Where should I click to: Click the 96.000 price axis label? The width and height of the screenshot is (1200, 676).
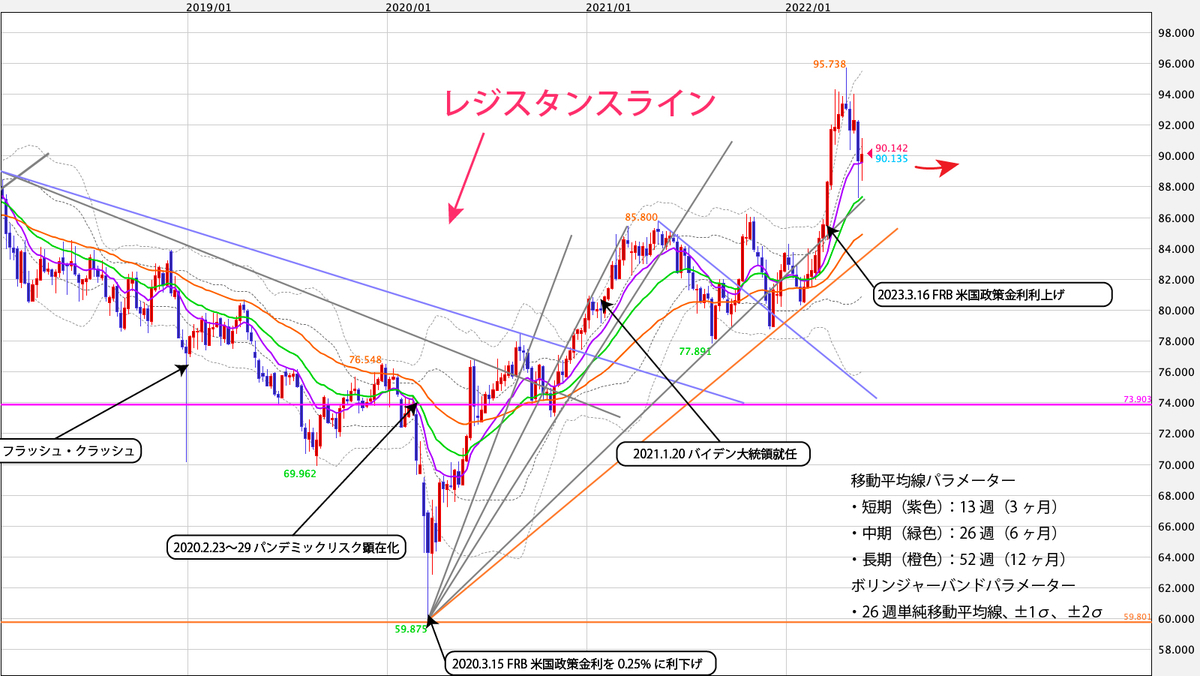[1175, 63]
